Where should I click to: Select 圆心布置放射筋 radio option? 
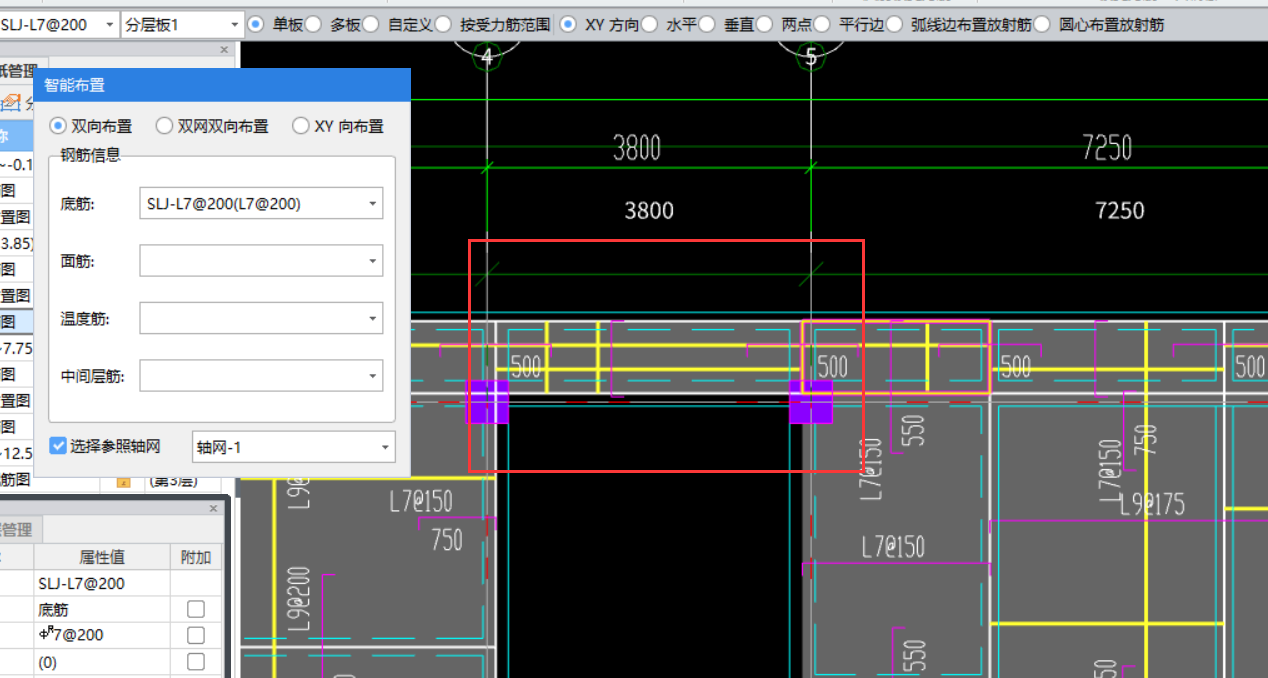pyautogui.click(x=1042, y=24)
